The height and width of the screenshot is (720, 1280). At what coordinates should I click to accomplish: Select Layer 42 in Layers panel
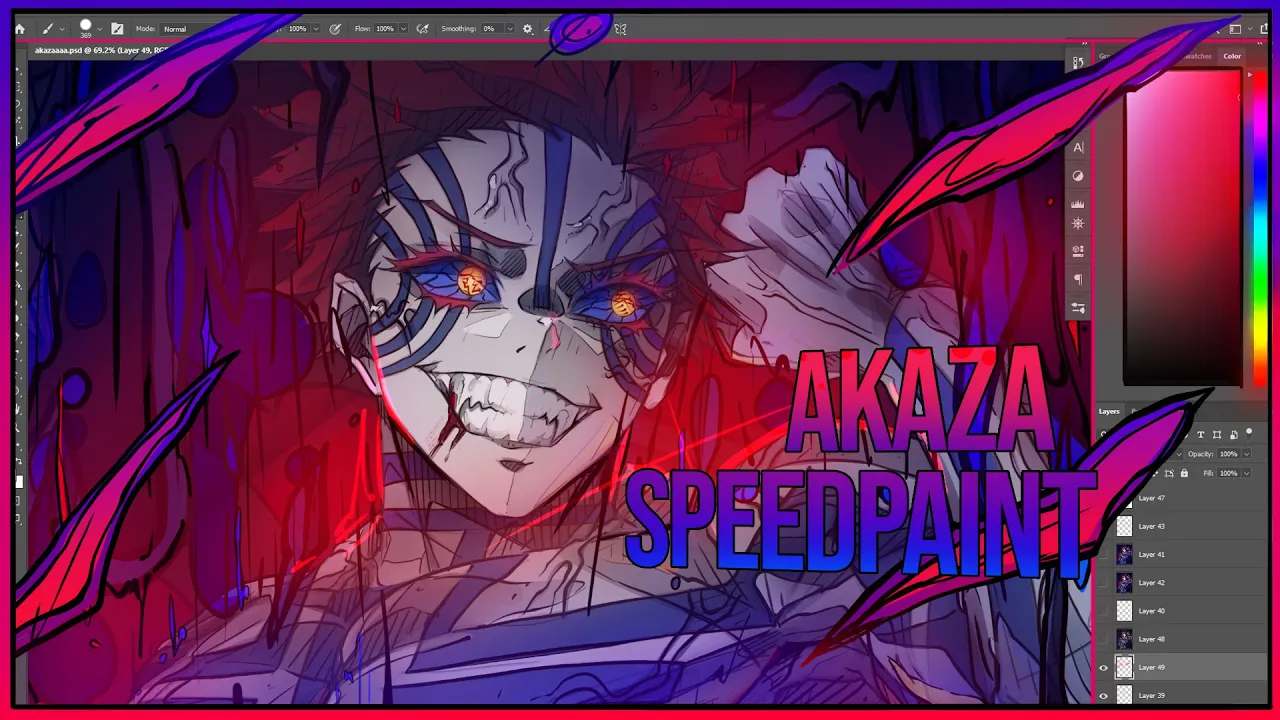coord(1182,582)
